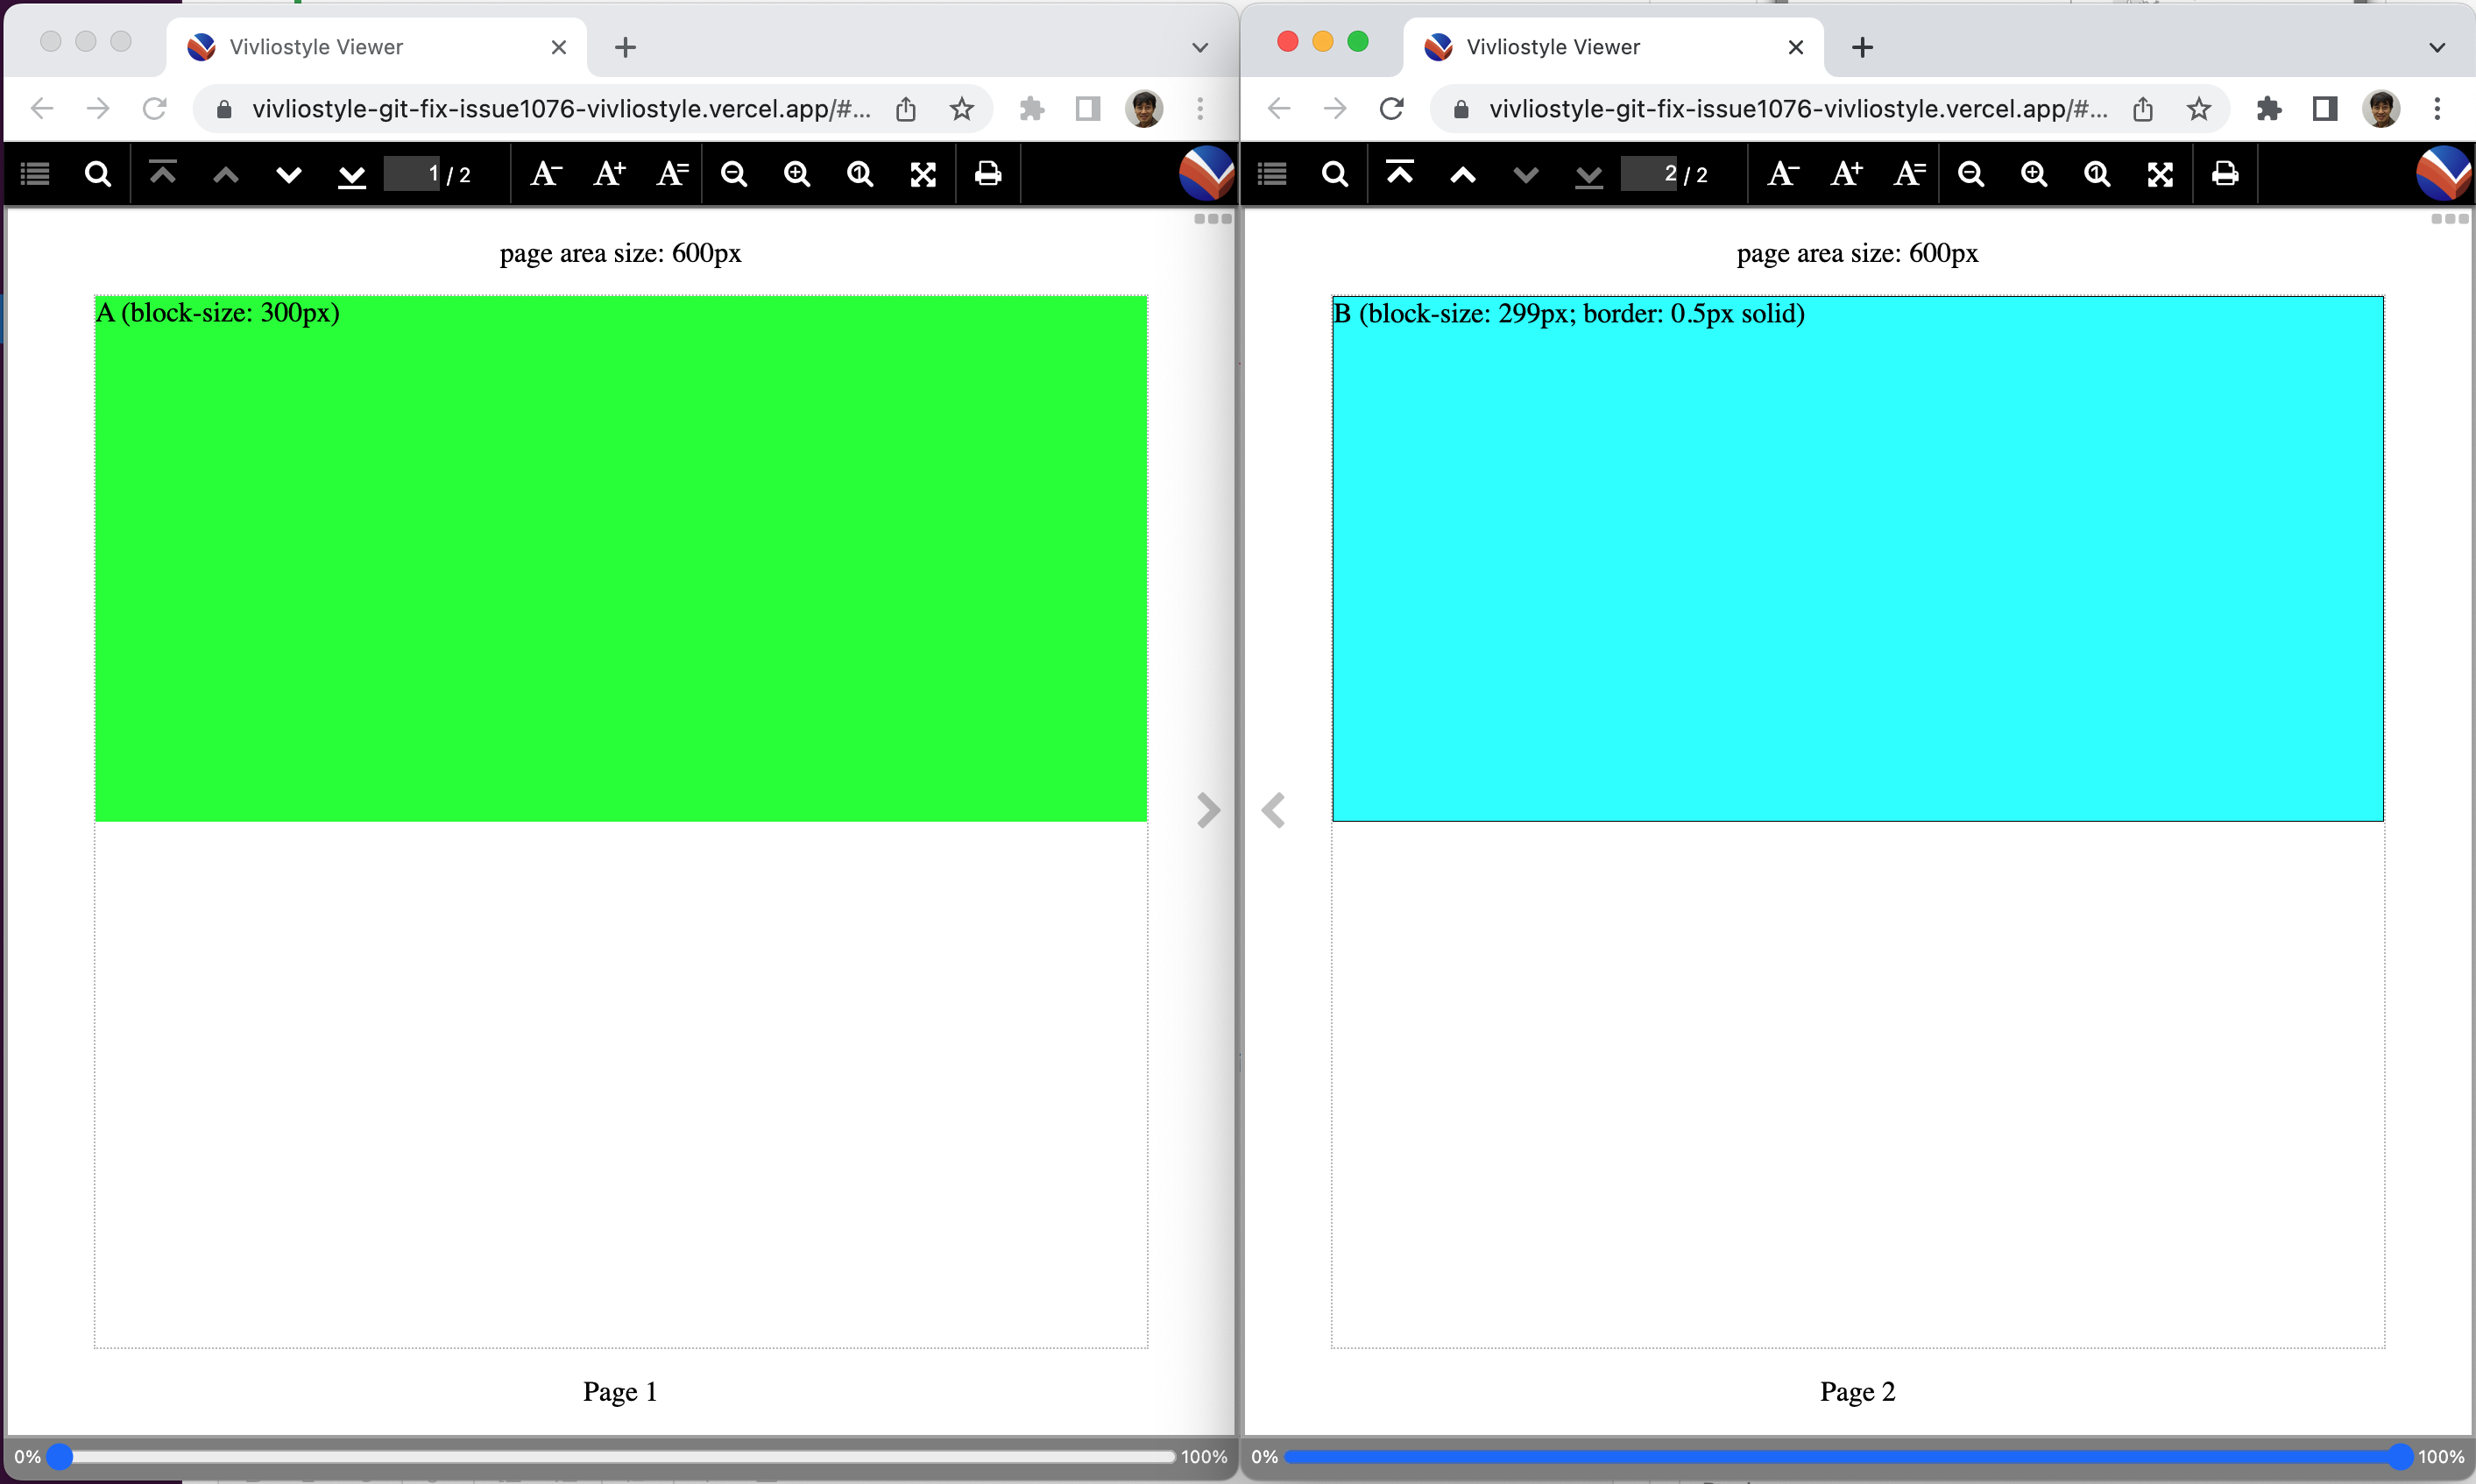Open a new browser tab

coord(625,46)
